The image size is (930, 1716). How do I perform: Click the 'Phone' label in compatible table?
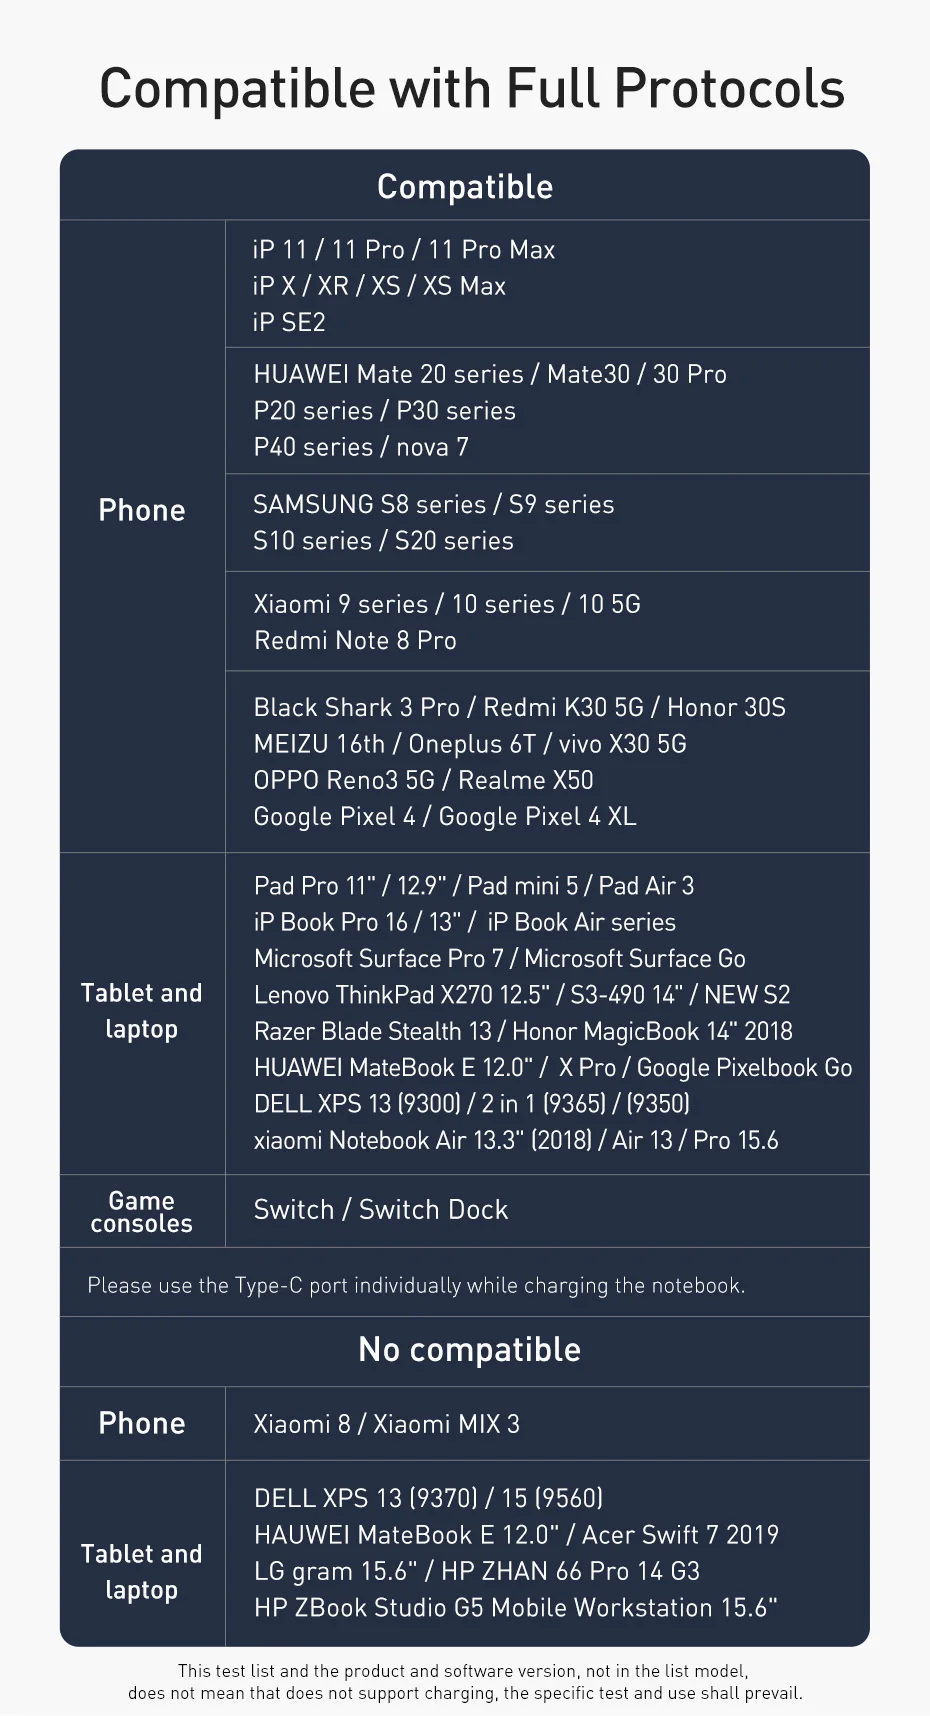pos(142,510)
